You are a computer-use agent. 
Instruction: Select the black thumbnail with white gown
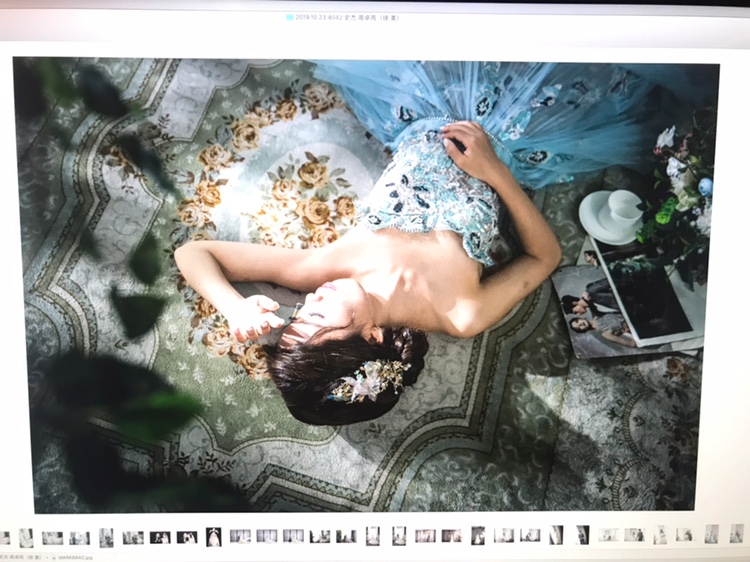(213, 537)
